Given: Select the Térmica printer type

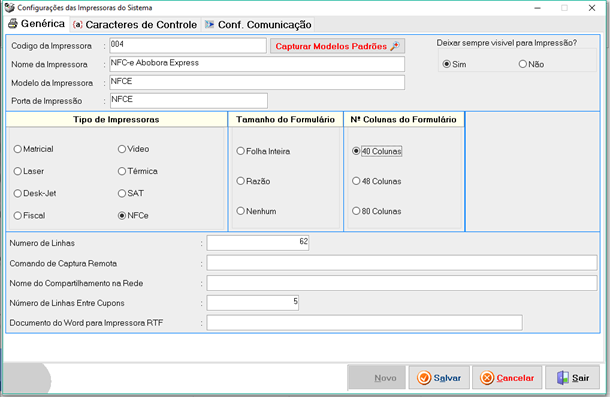Looking at the screenshot, I should [138, 171].
